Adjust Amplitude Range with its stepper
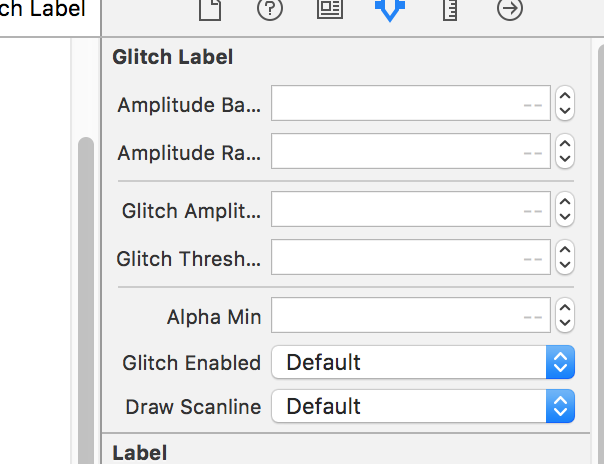604x464 pixels. pos(565,151)
